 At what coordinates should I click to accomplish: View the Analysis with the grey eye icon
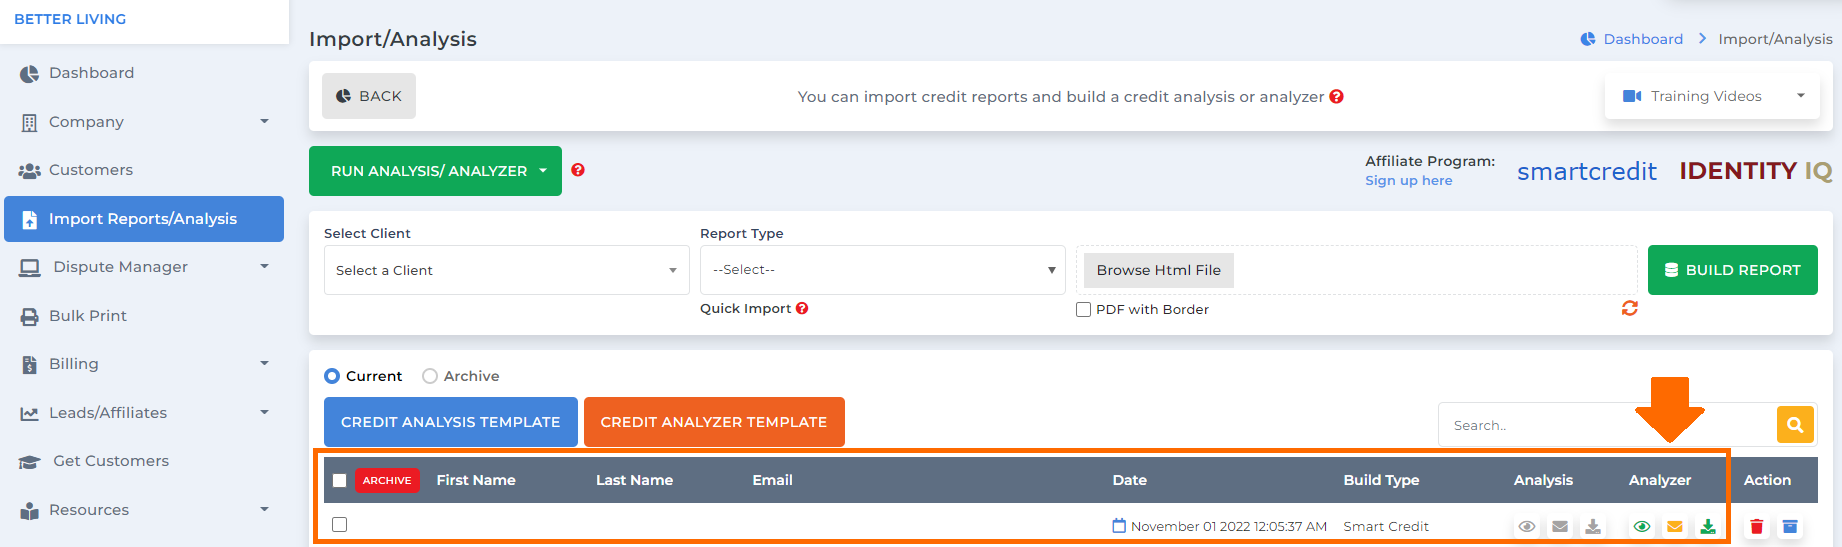click(x=1526, y=526)
